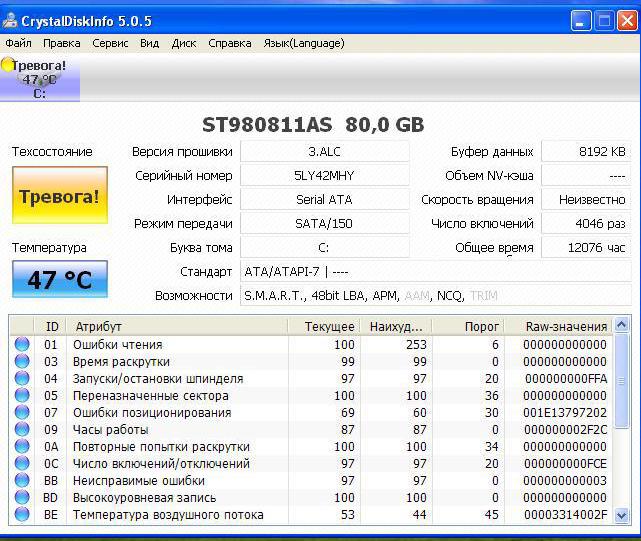Close the CrystalDiskInfo window

coord(627,21)
